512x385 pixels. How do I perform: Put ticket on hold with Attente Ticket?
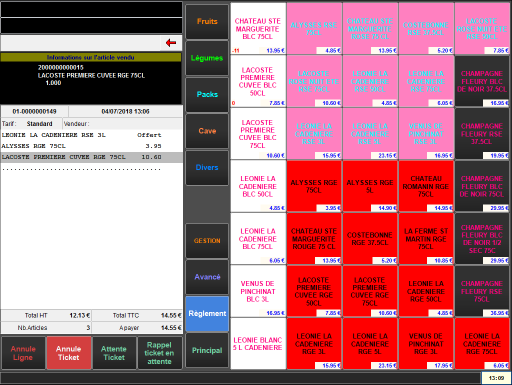pyautogui.click(x=114, y=353)
